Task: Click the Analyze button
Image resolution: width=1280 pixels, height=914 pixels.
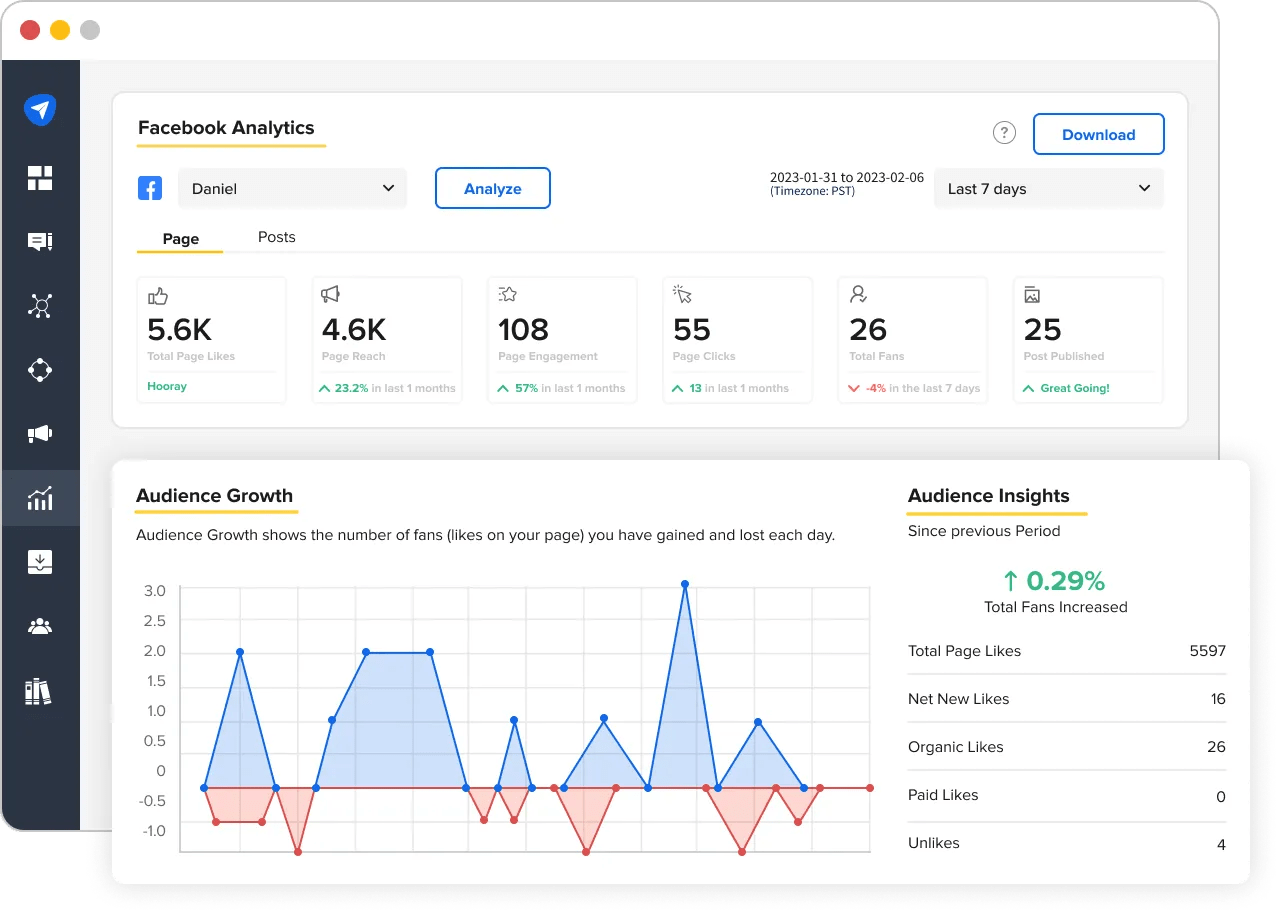Action: click(x=492, y=188)
